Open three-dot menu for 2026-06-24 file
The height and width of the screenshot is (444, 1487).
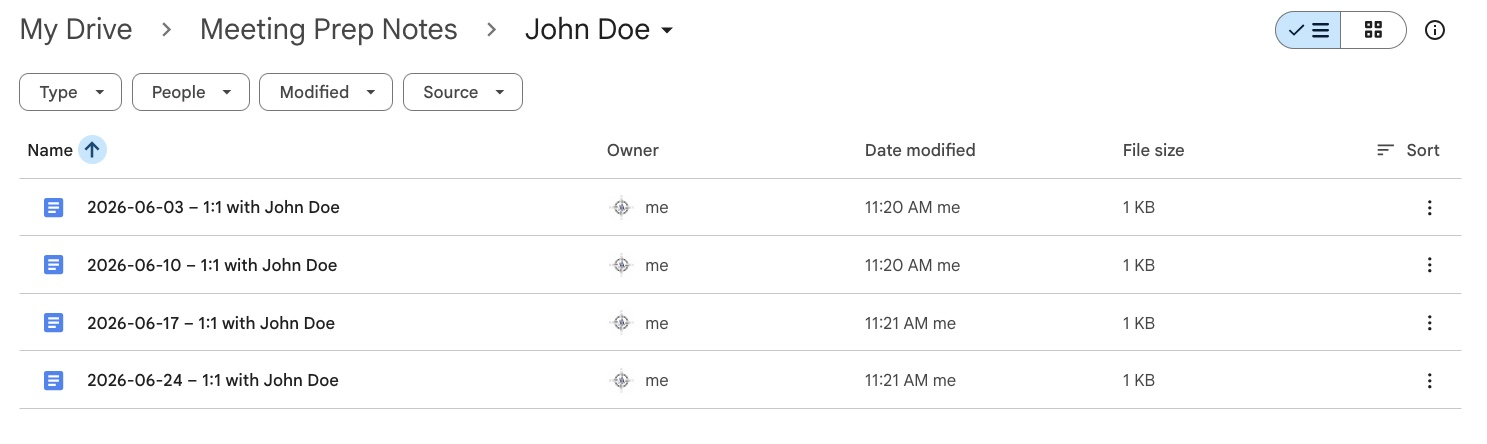[1430, 380]
